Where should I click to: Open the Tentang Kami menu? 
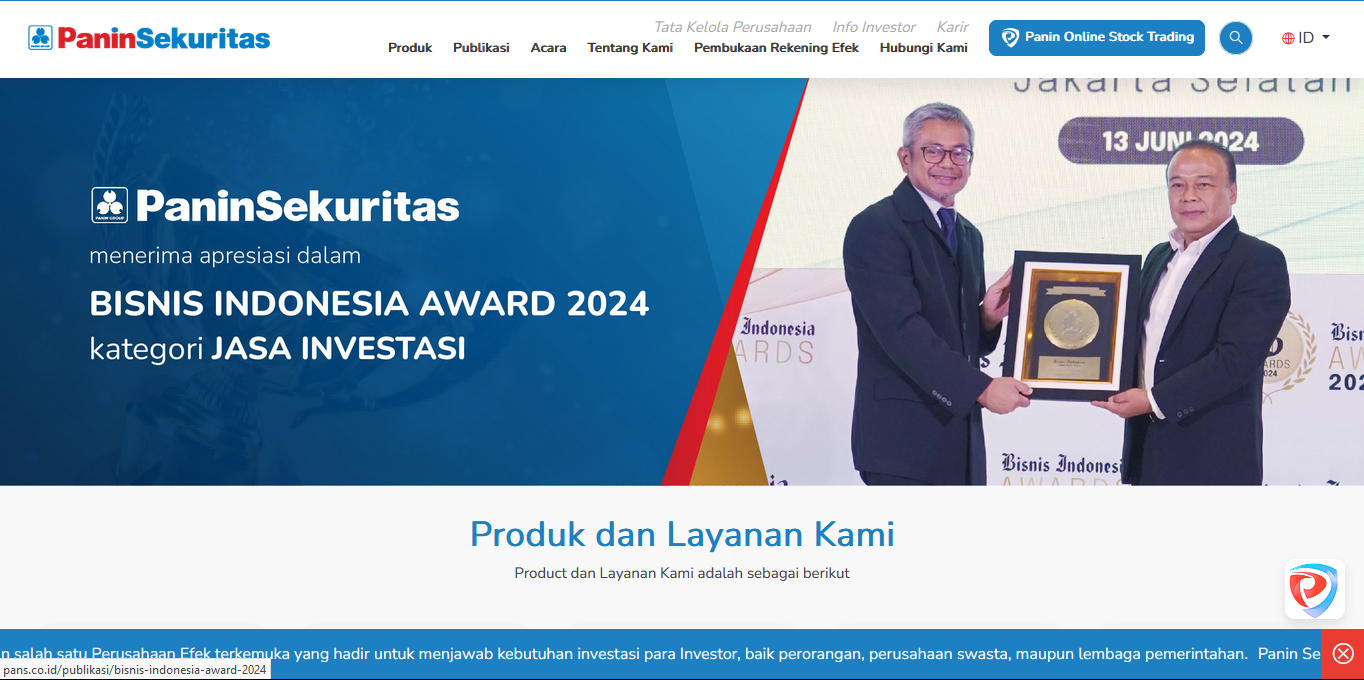pyautogui.click(x=630, y=47)
